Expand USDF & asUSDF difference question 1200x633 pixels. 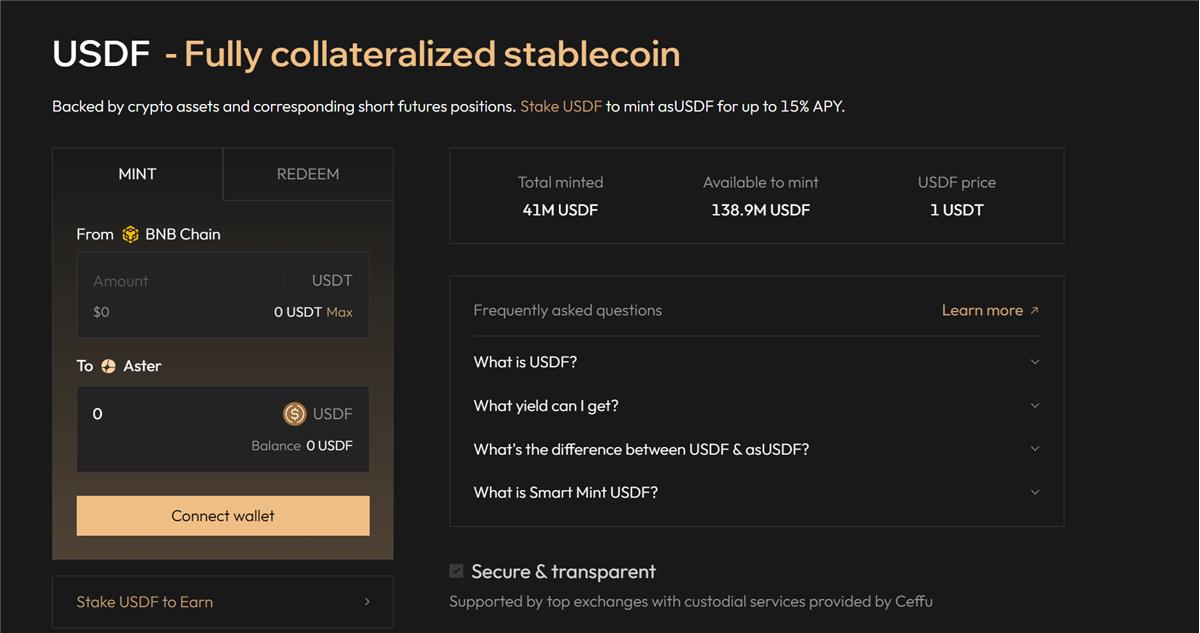pyautogui.click(x=757, y=449)
